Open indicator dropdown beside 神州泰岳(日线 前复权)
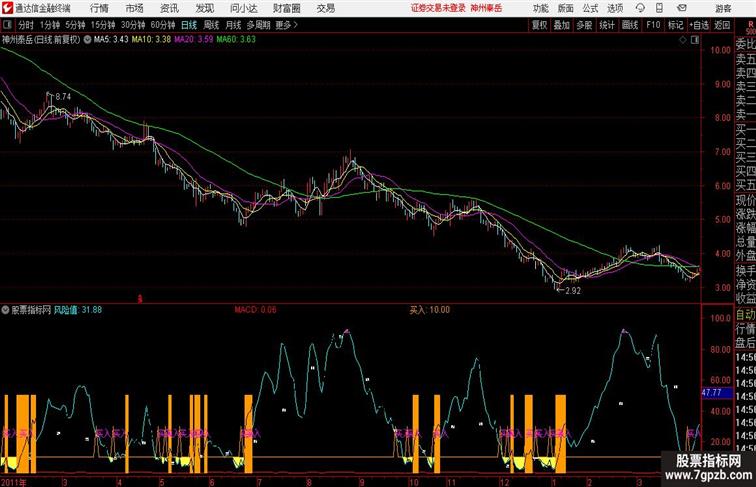756x487 pixels. pyautogui.click(x=87, y=40)
